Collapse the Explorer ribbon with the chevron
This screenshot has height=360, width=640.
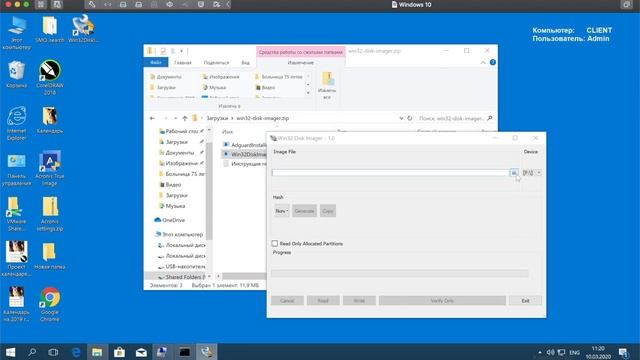coord(483,62)
